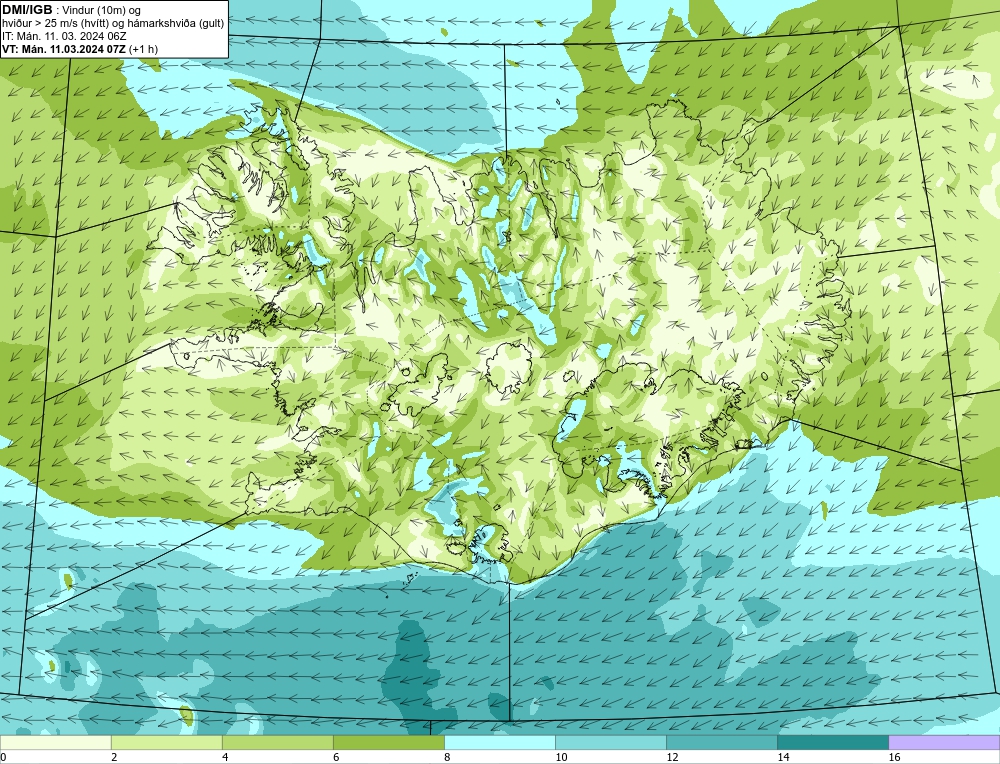Click the 6–8 m/s dark green legend swatch

pos(388,742)
